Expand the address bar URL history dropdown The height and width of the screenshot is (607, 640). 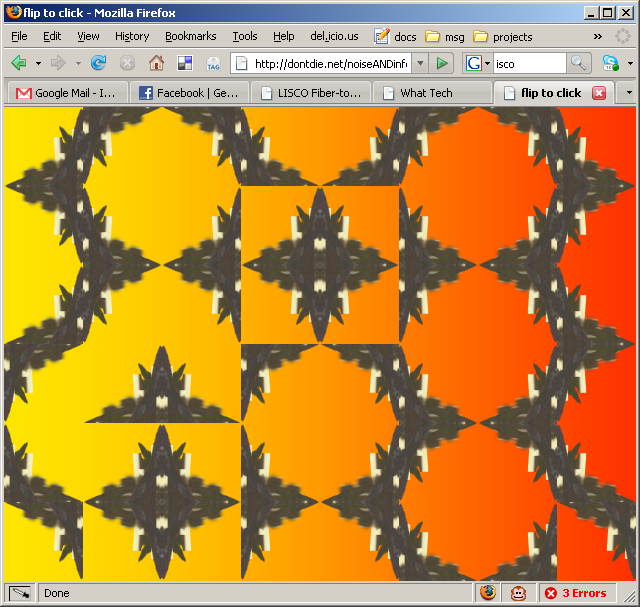click(x=420, y=63)
